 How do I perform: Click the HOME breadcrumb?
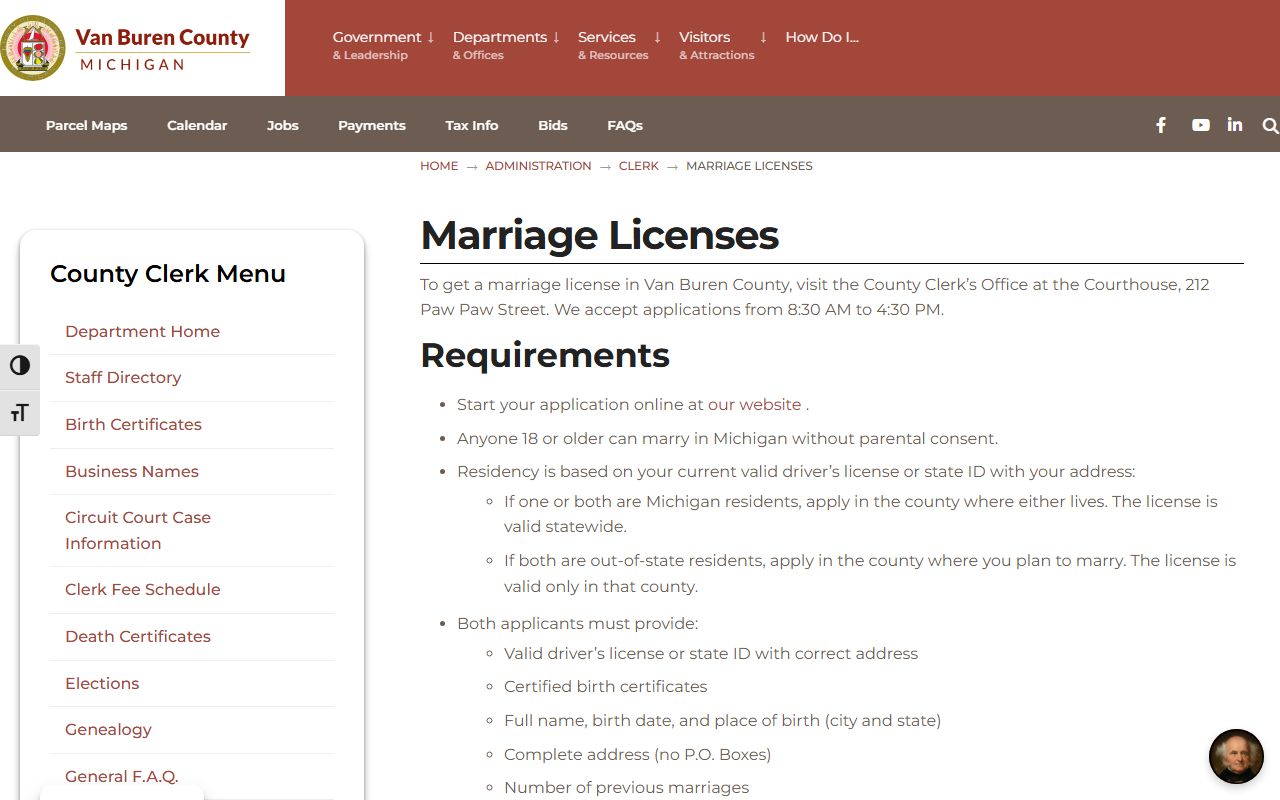pos(439,166)
